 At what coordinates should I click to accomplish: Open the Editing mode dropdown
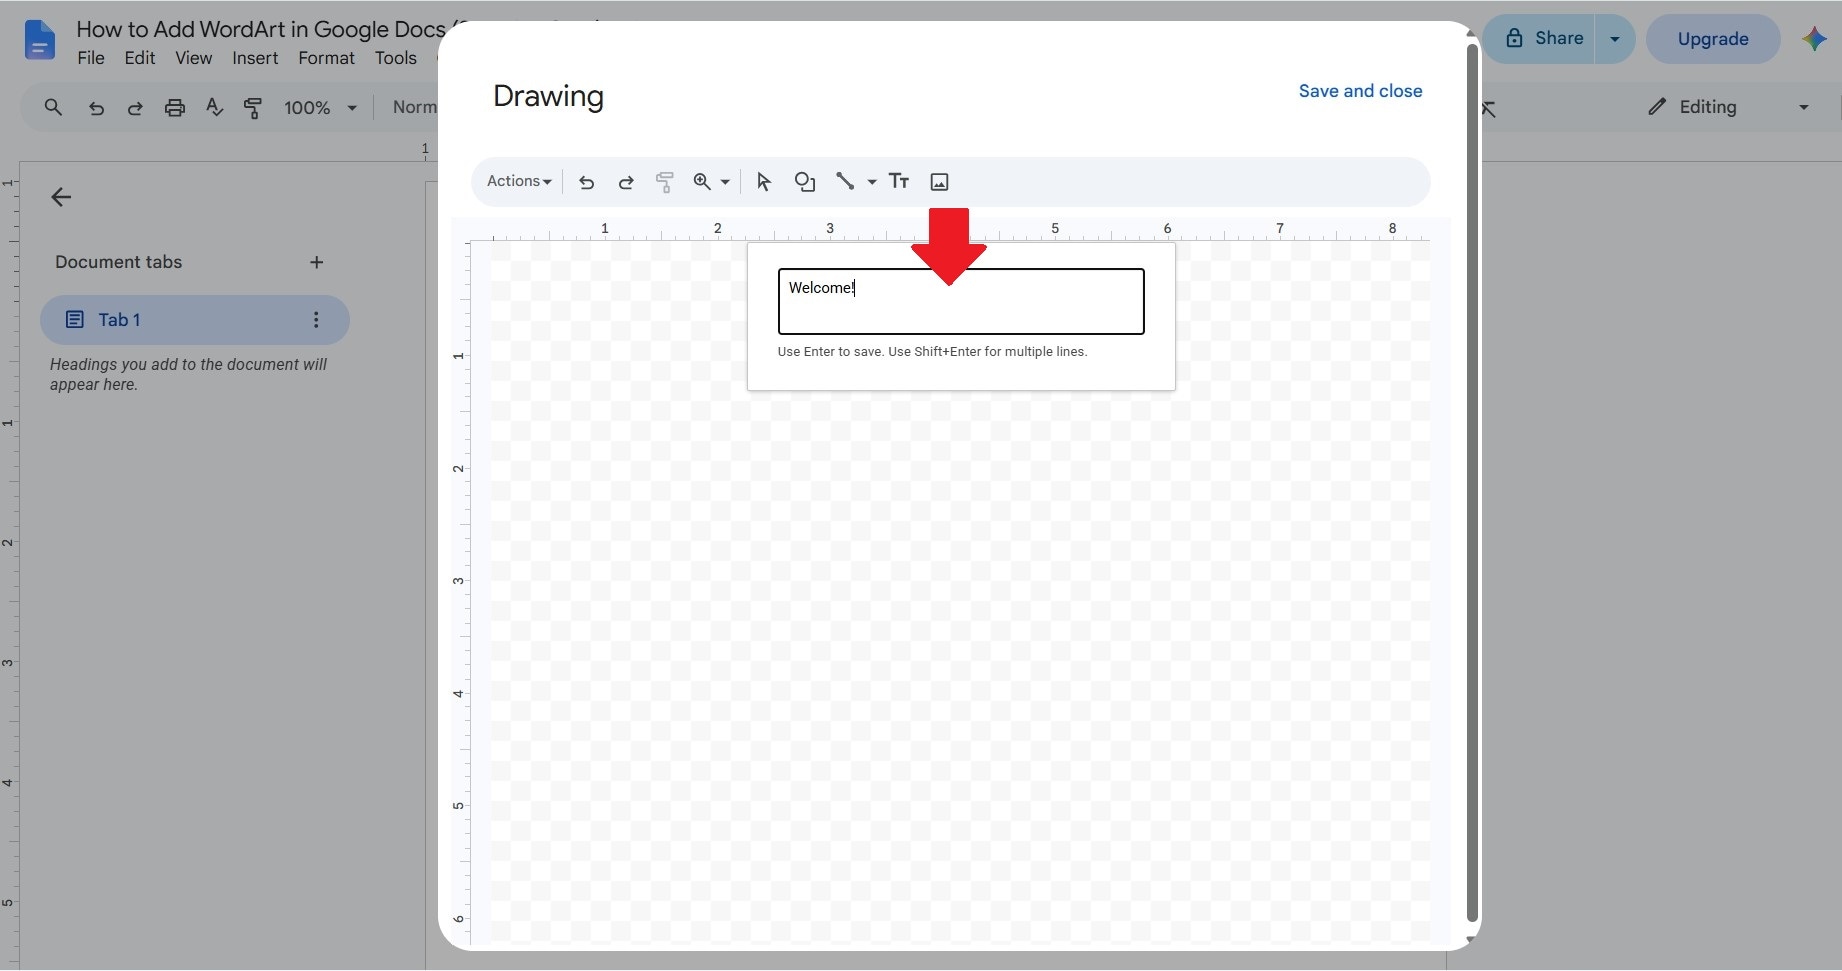(x=1728, y=107)
